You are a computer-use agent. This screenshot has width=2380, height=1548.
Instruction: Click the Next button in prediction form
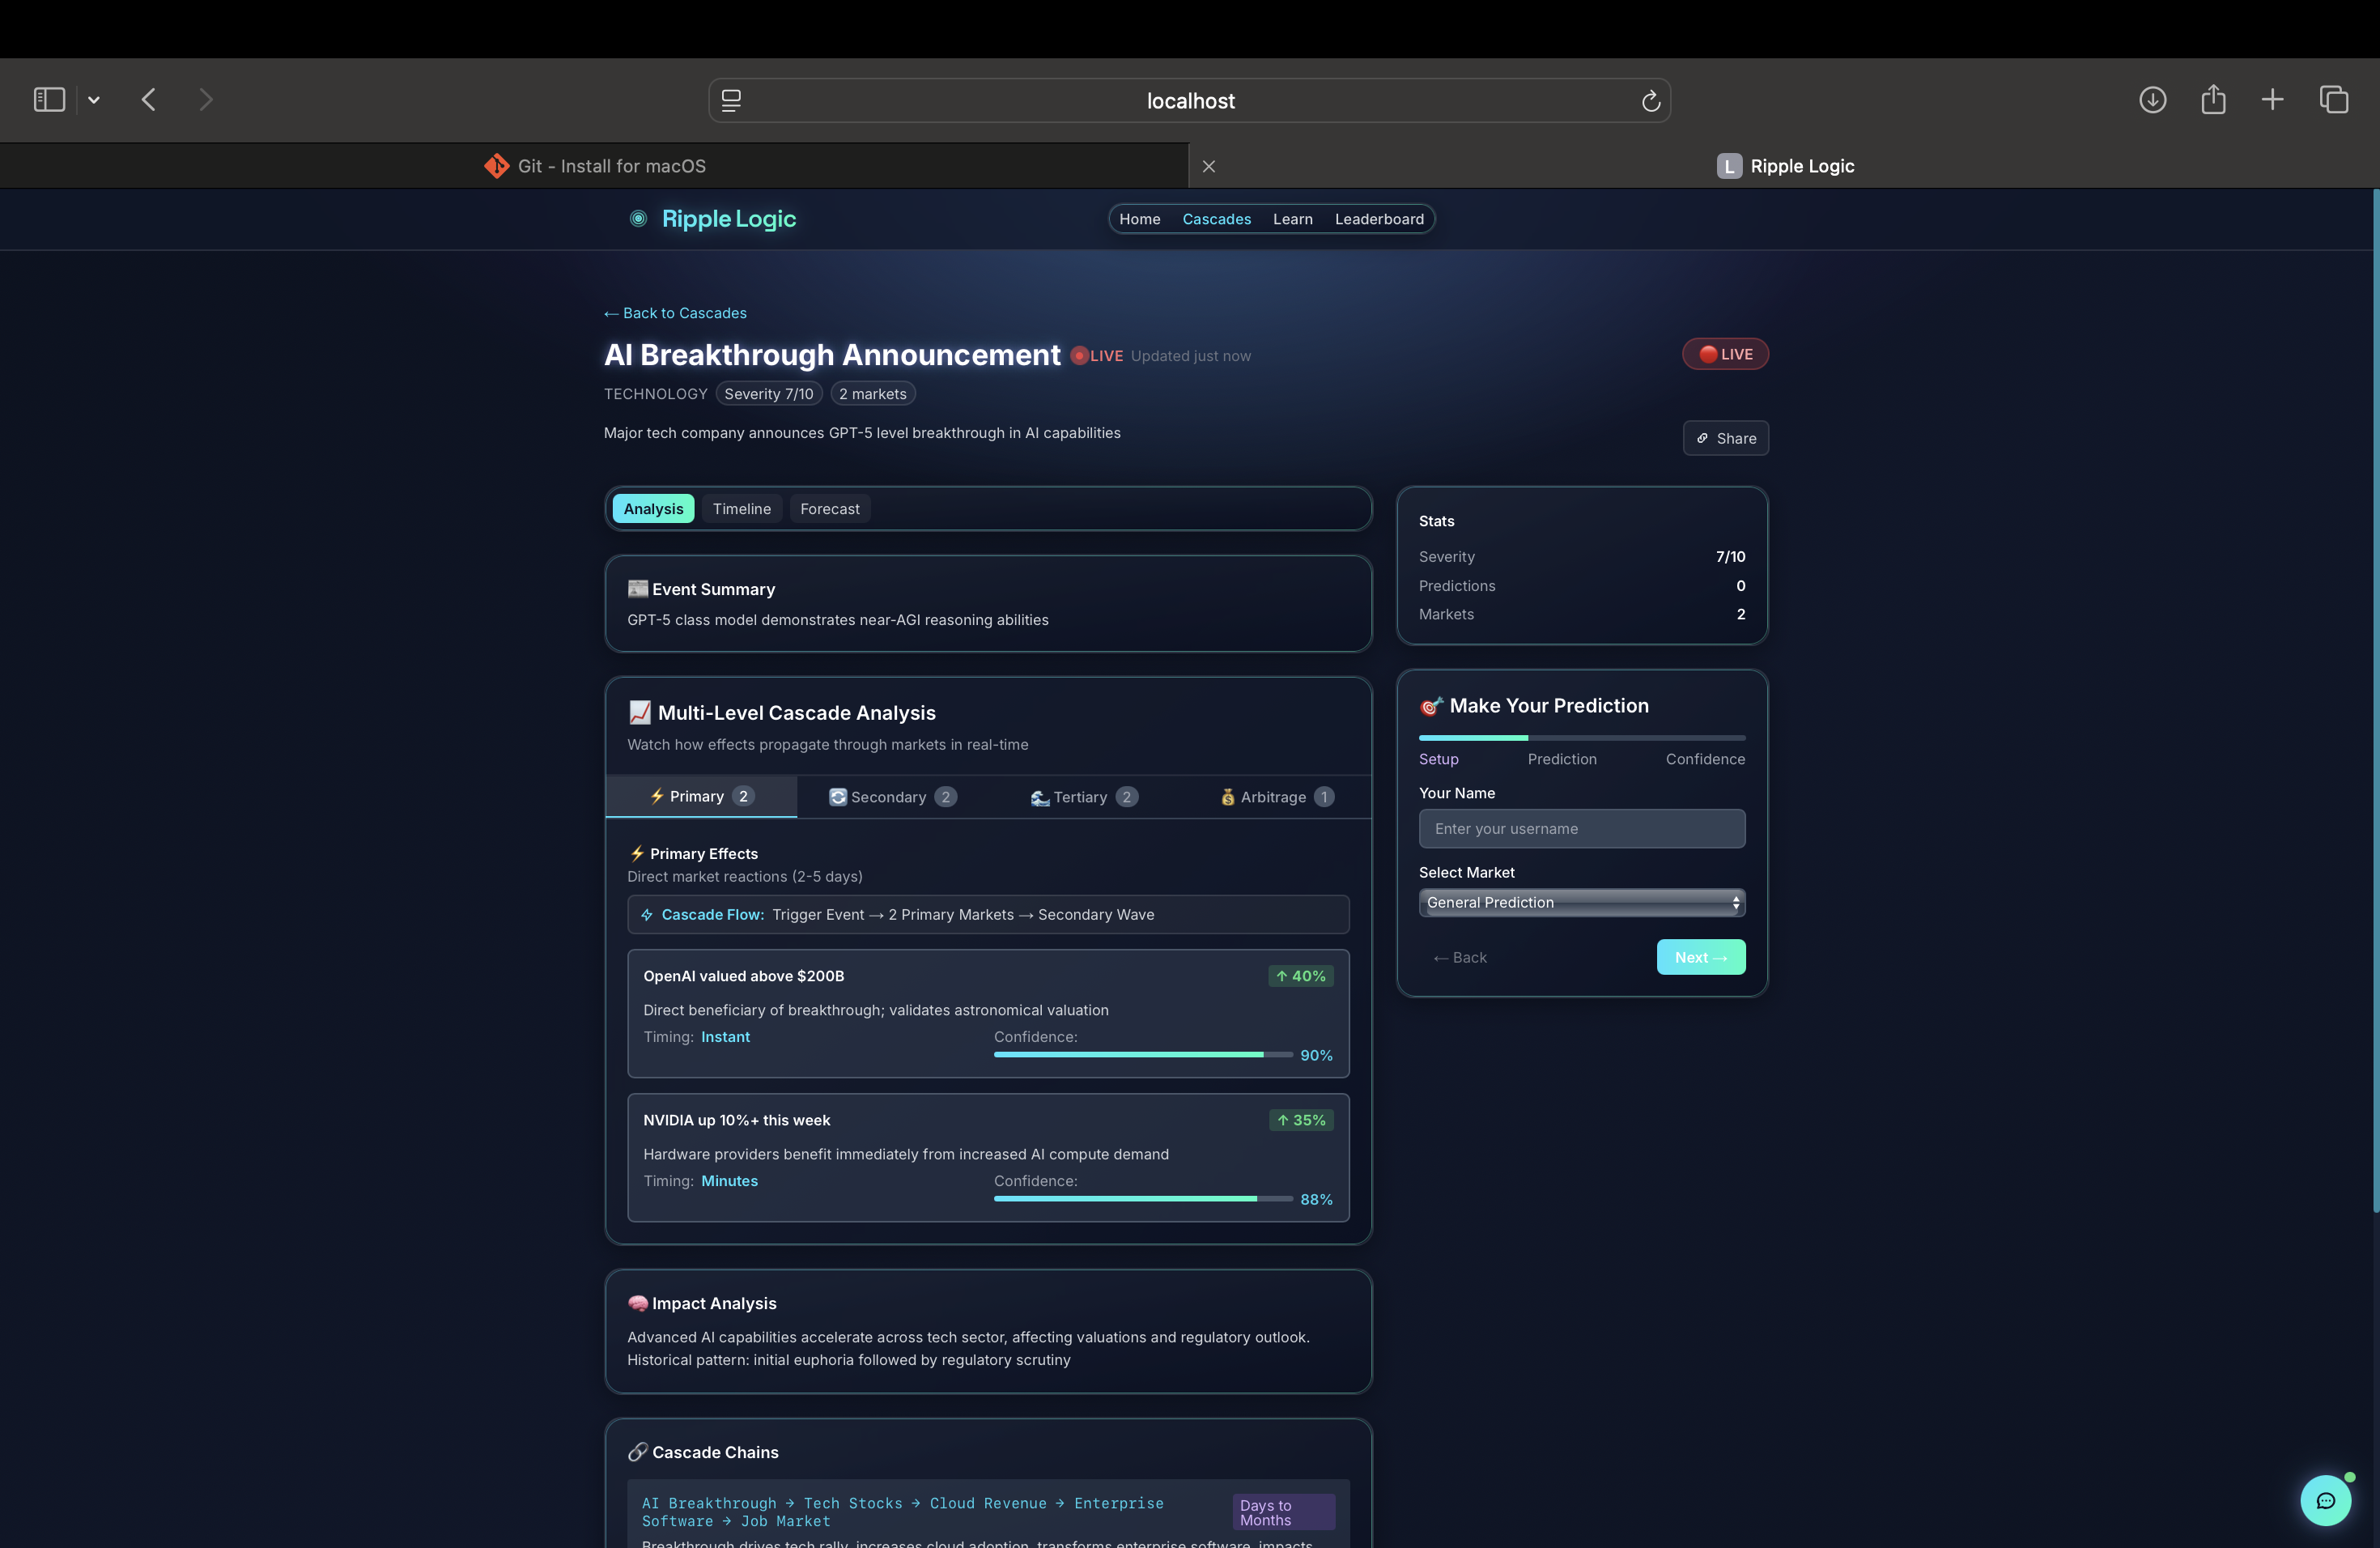1700,957
